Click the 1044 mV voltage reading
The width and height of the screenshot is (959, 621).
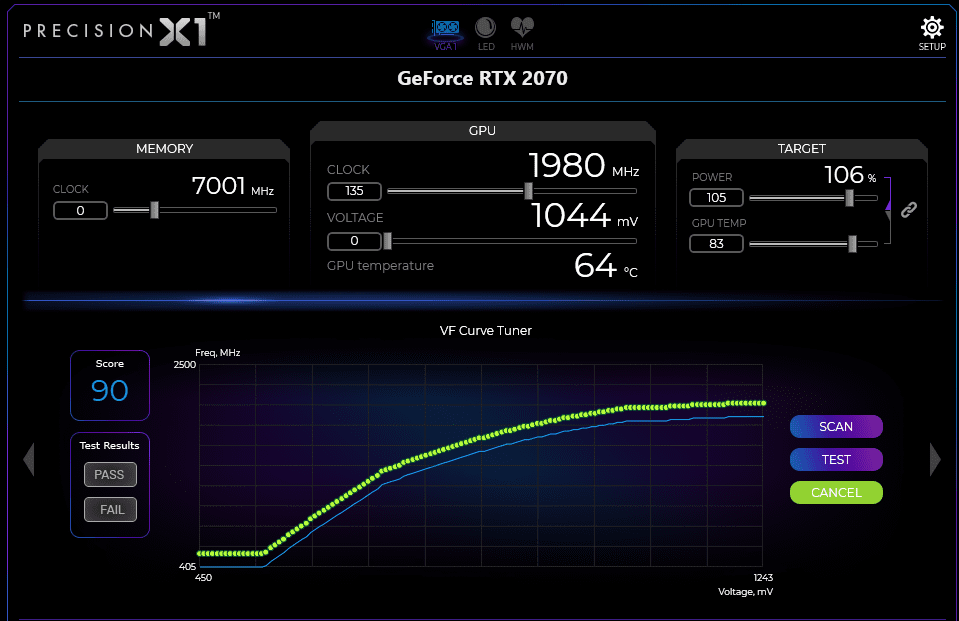coord(584,215)
